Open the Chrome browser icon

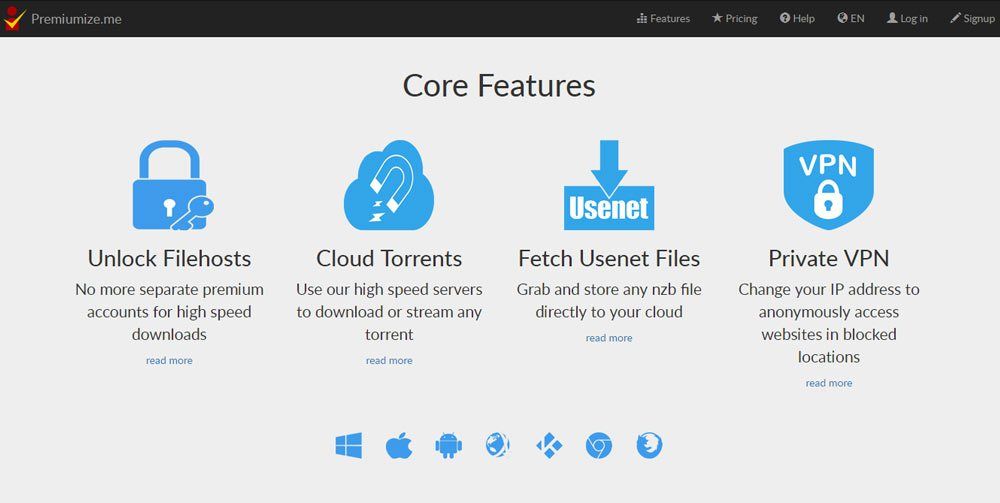pyautogui.click(x=599, y=445)
